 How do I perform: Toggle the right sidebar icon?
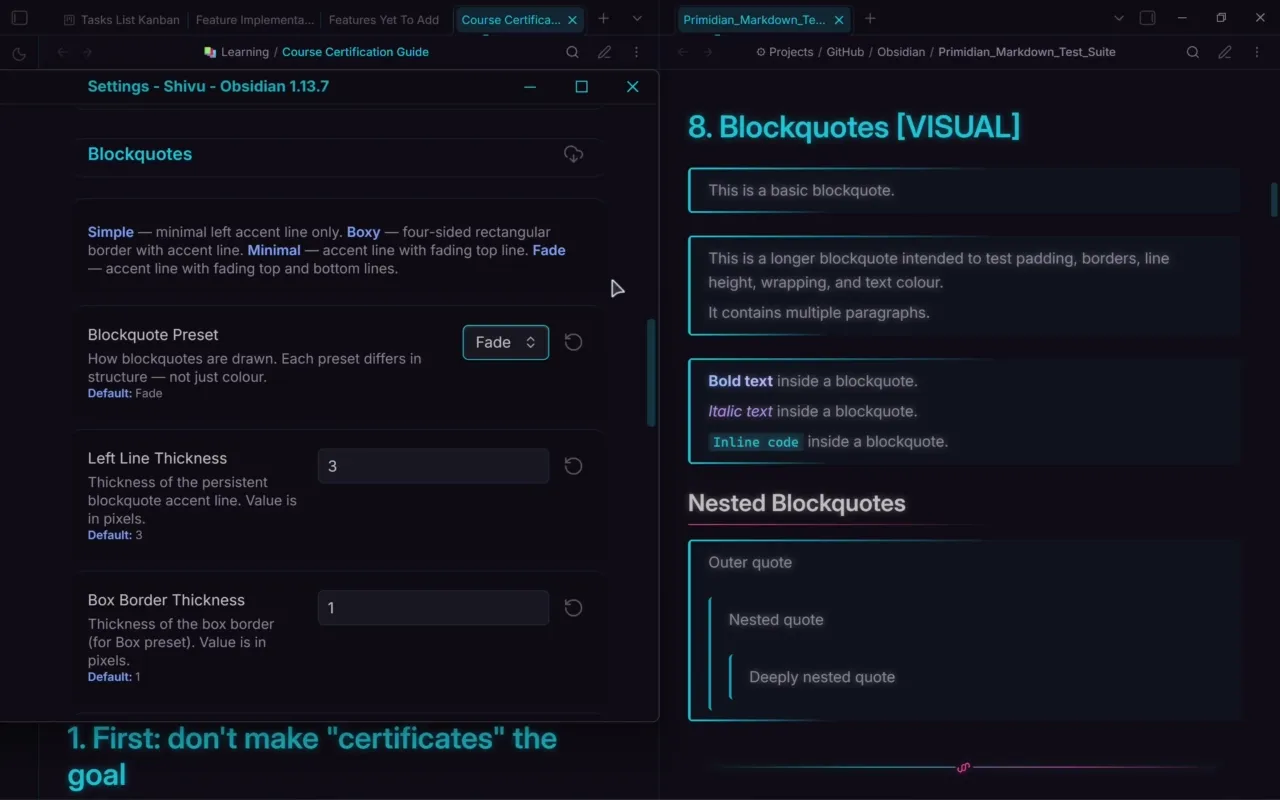click(1148, 18)
